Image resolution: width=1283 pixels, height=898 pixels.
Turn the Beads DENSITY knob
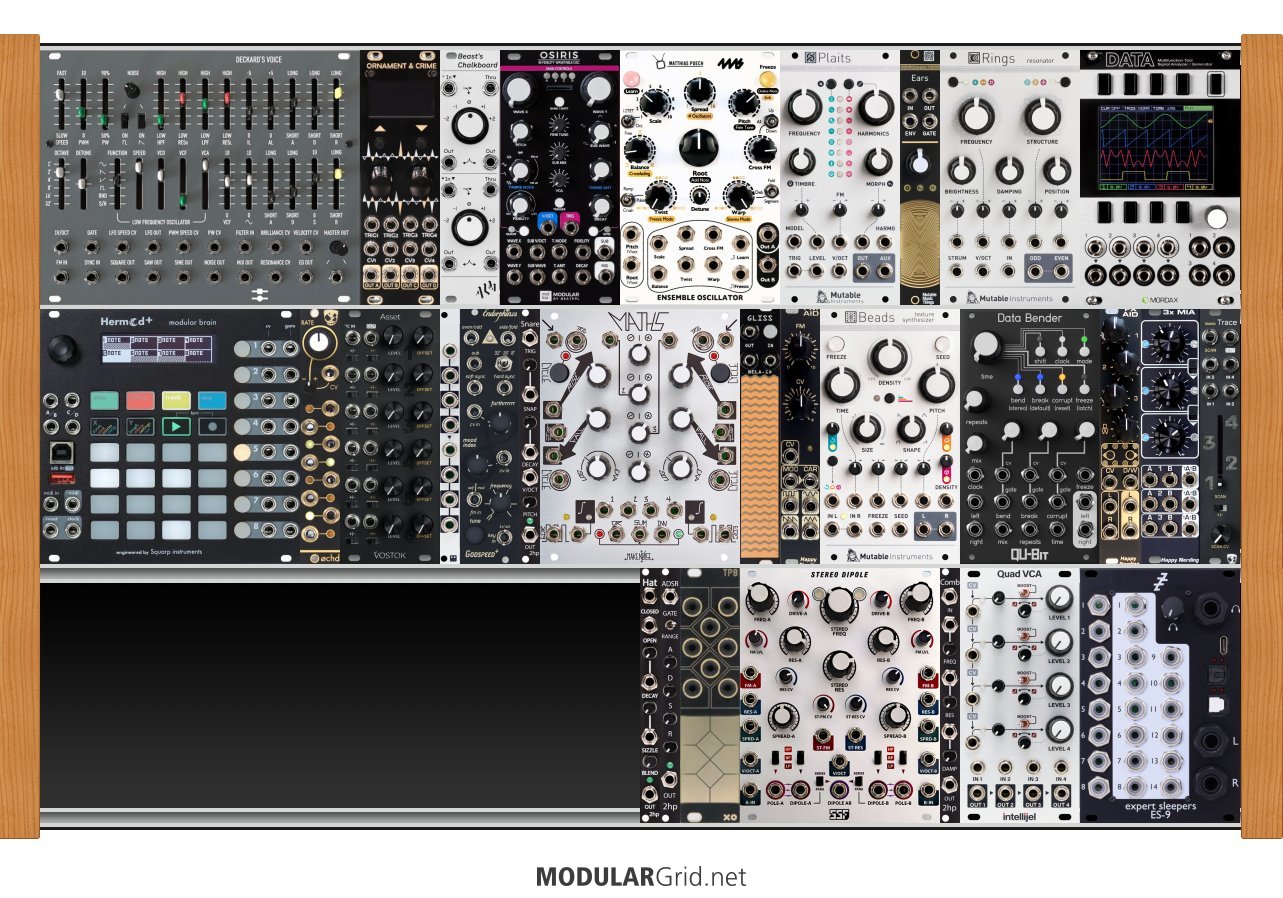coord(888,358)
